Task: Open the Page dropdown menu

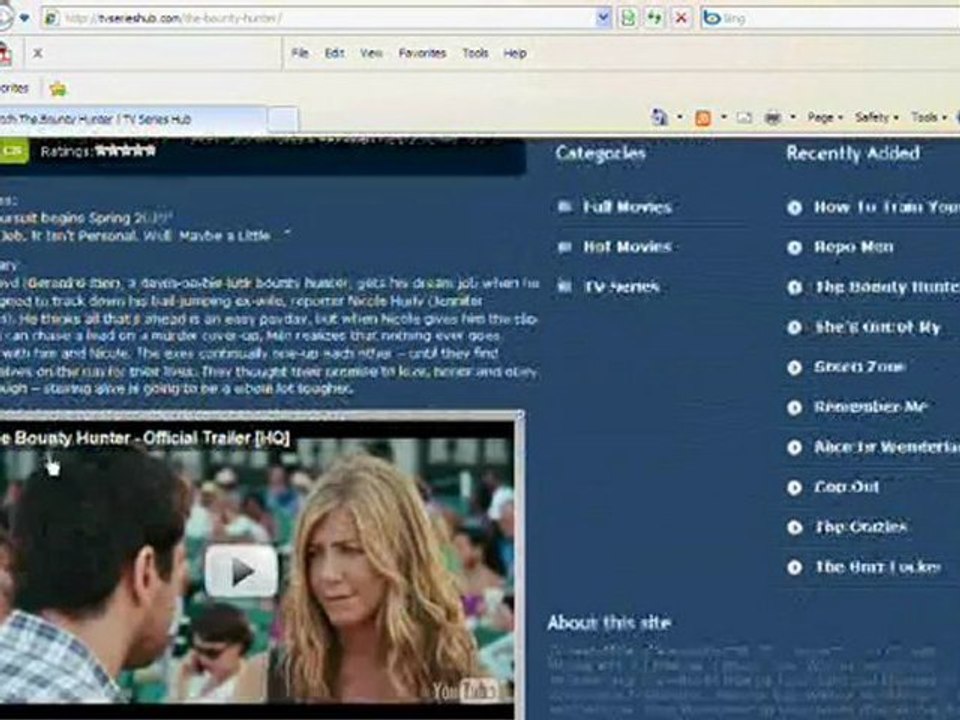Action: 825,117
